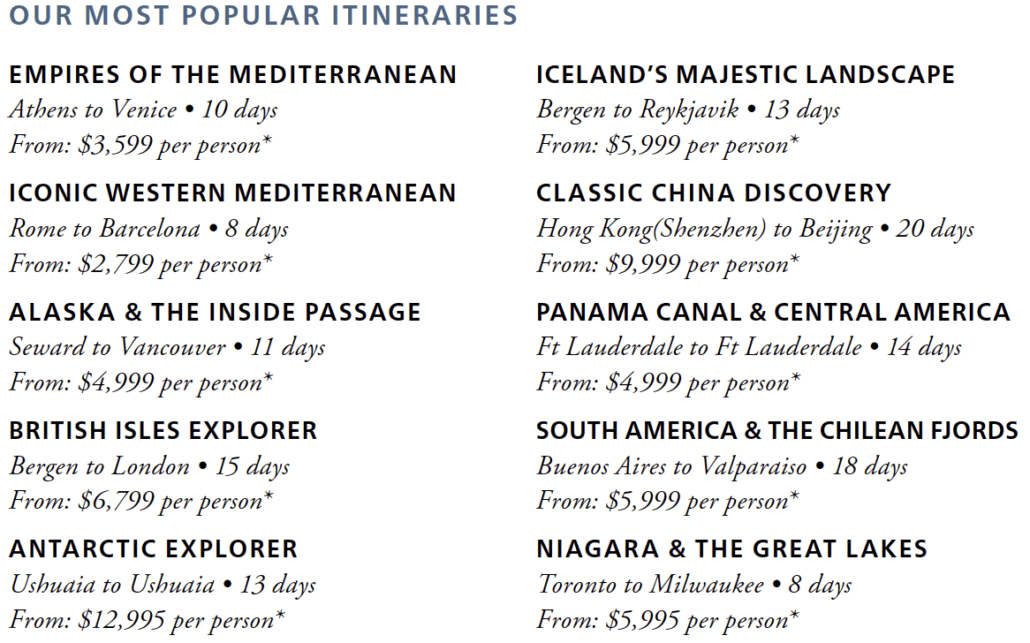The width and height of the screenshot is (1030, 643).
Task: Open the Iconic Western Mediterranean itinerary
Action: (x=233, y=193)
